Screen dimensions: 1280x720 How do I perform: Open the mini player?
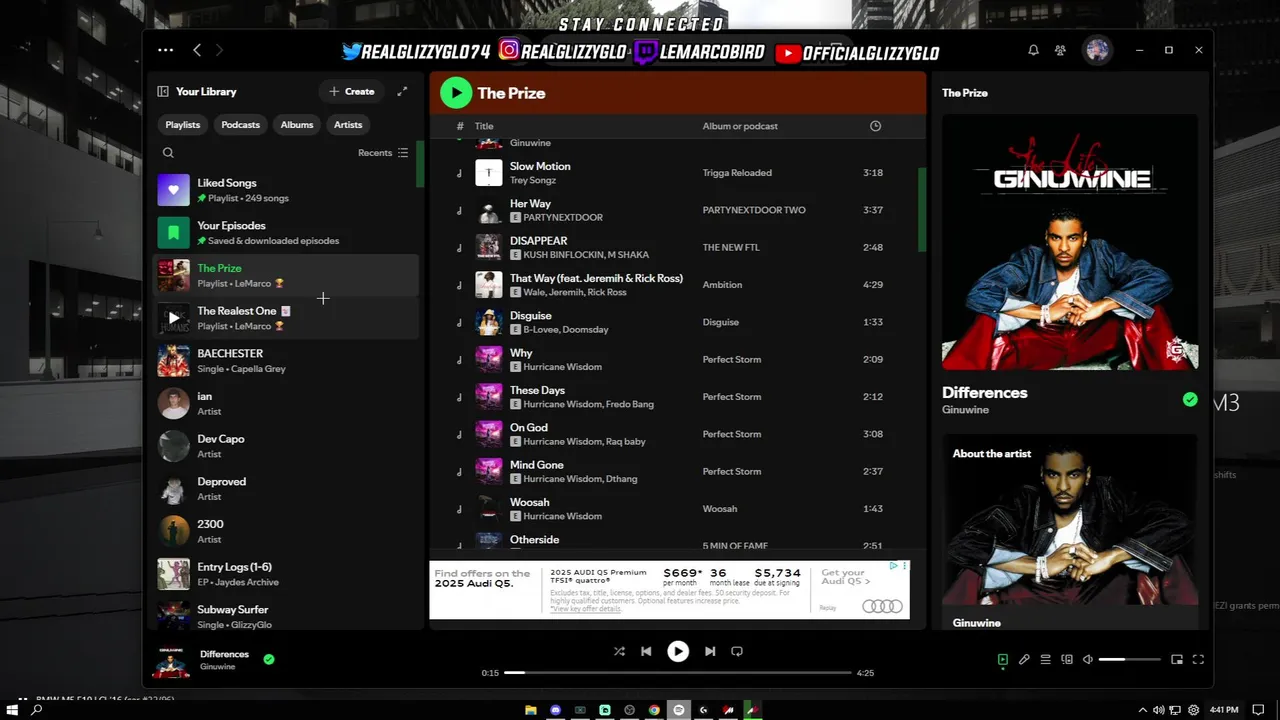pos(1177,660)
